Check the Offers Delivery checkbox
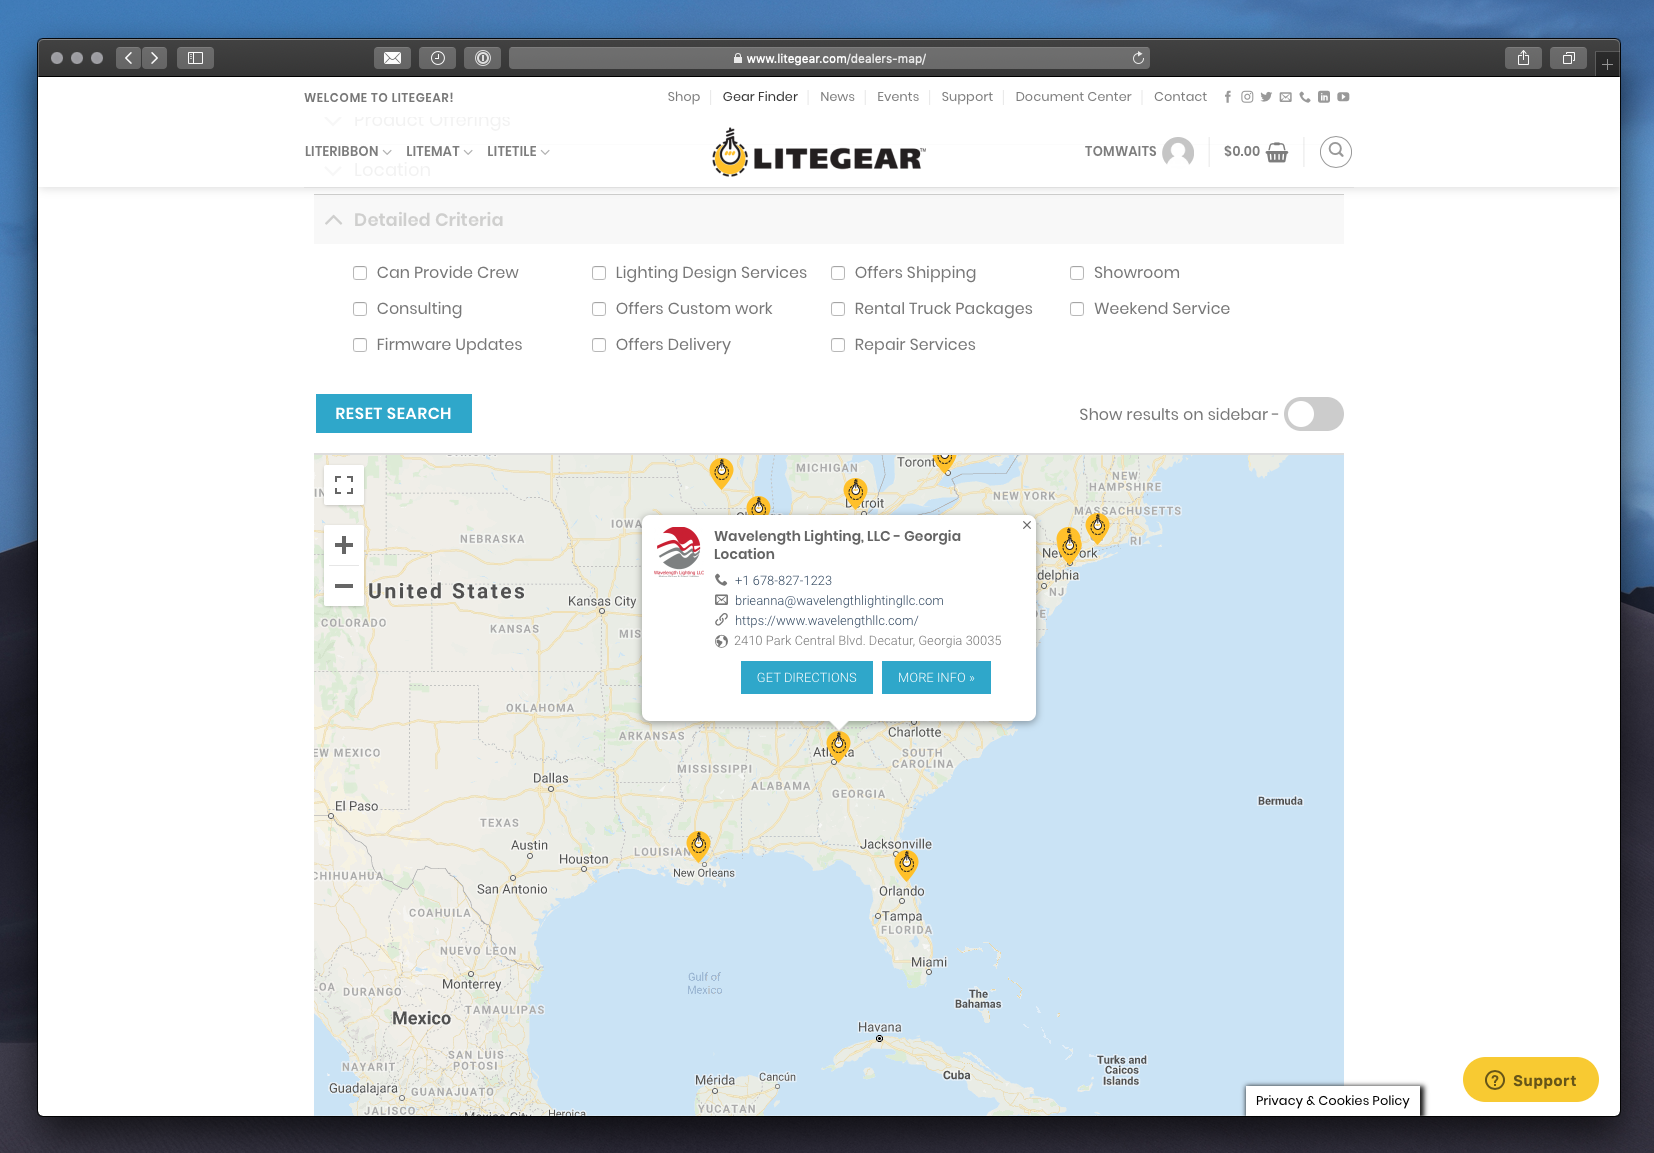Viewport: 1654px width, 1153px height. coord(599,345)
